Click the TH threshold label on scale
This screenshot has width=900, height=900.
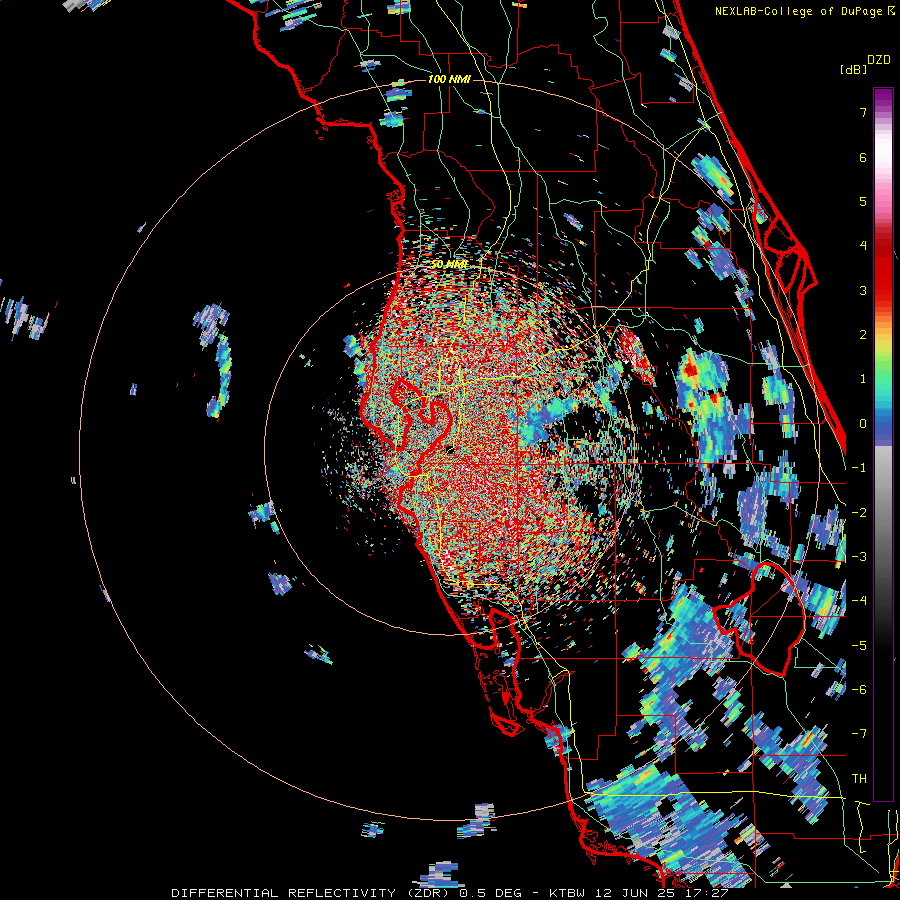859,779
